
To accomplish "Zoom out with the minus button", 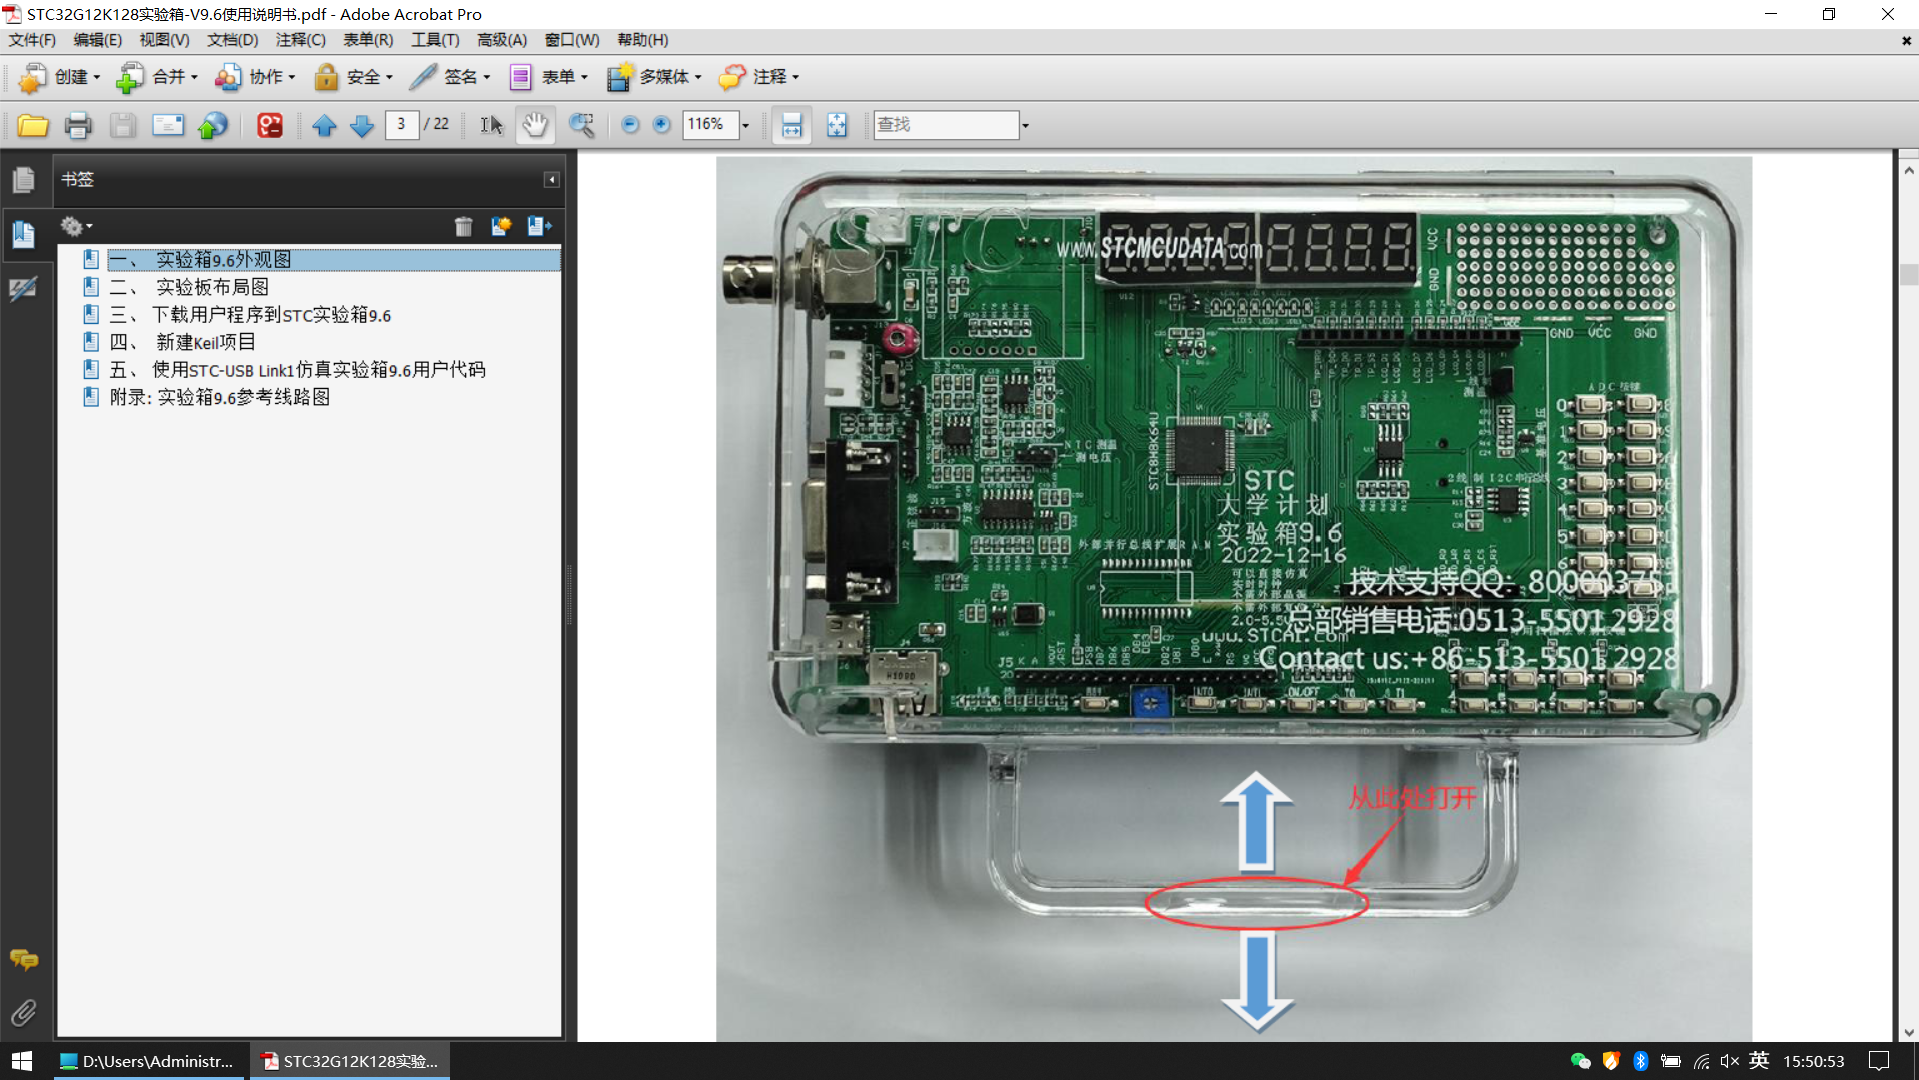I will click(x=630, y=124).
